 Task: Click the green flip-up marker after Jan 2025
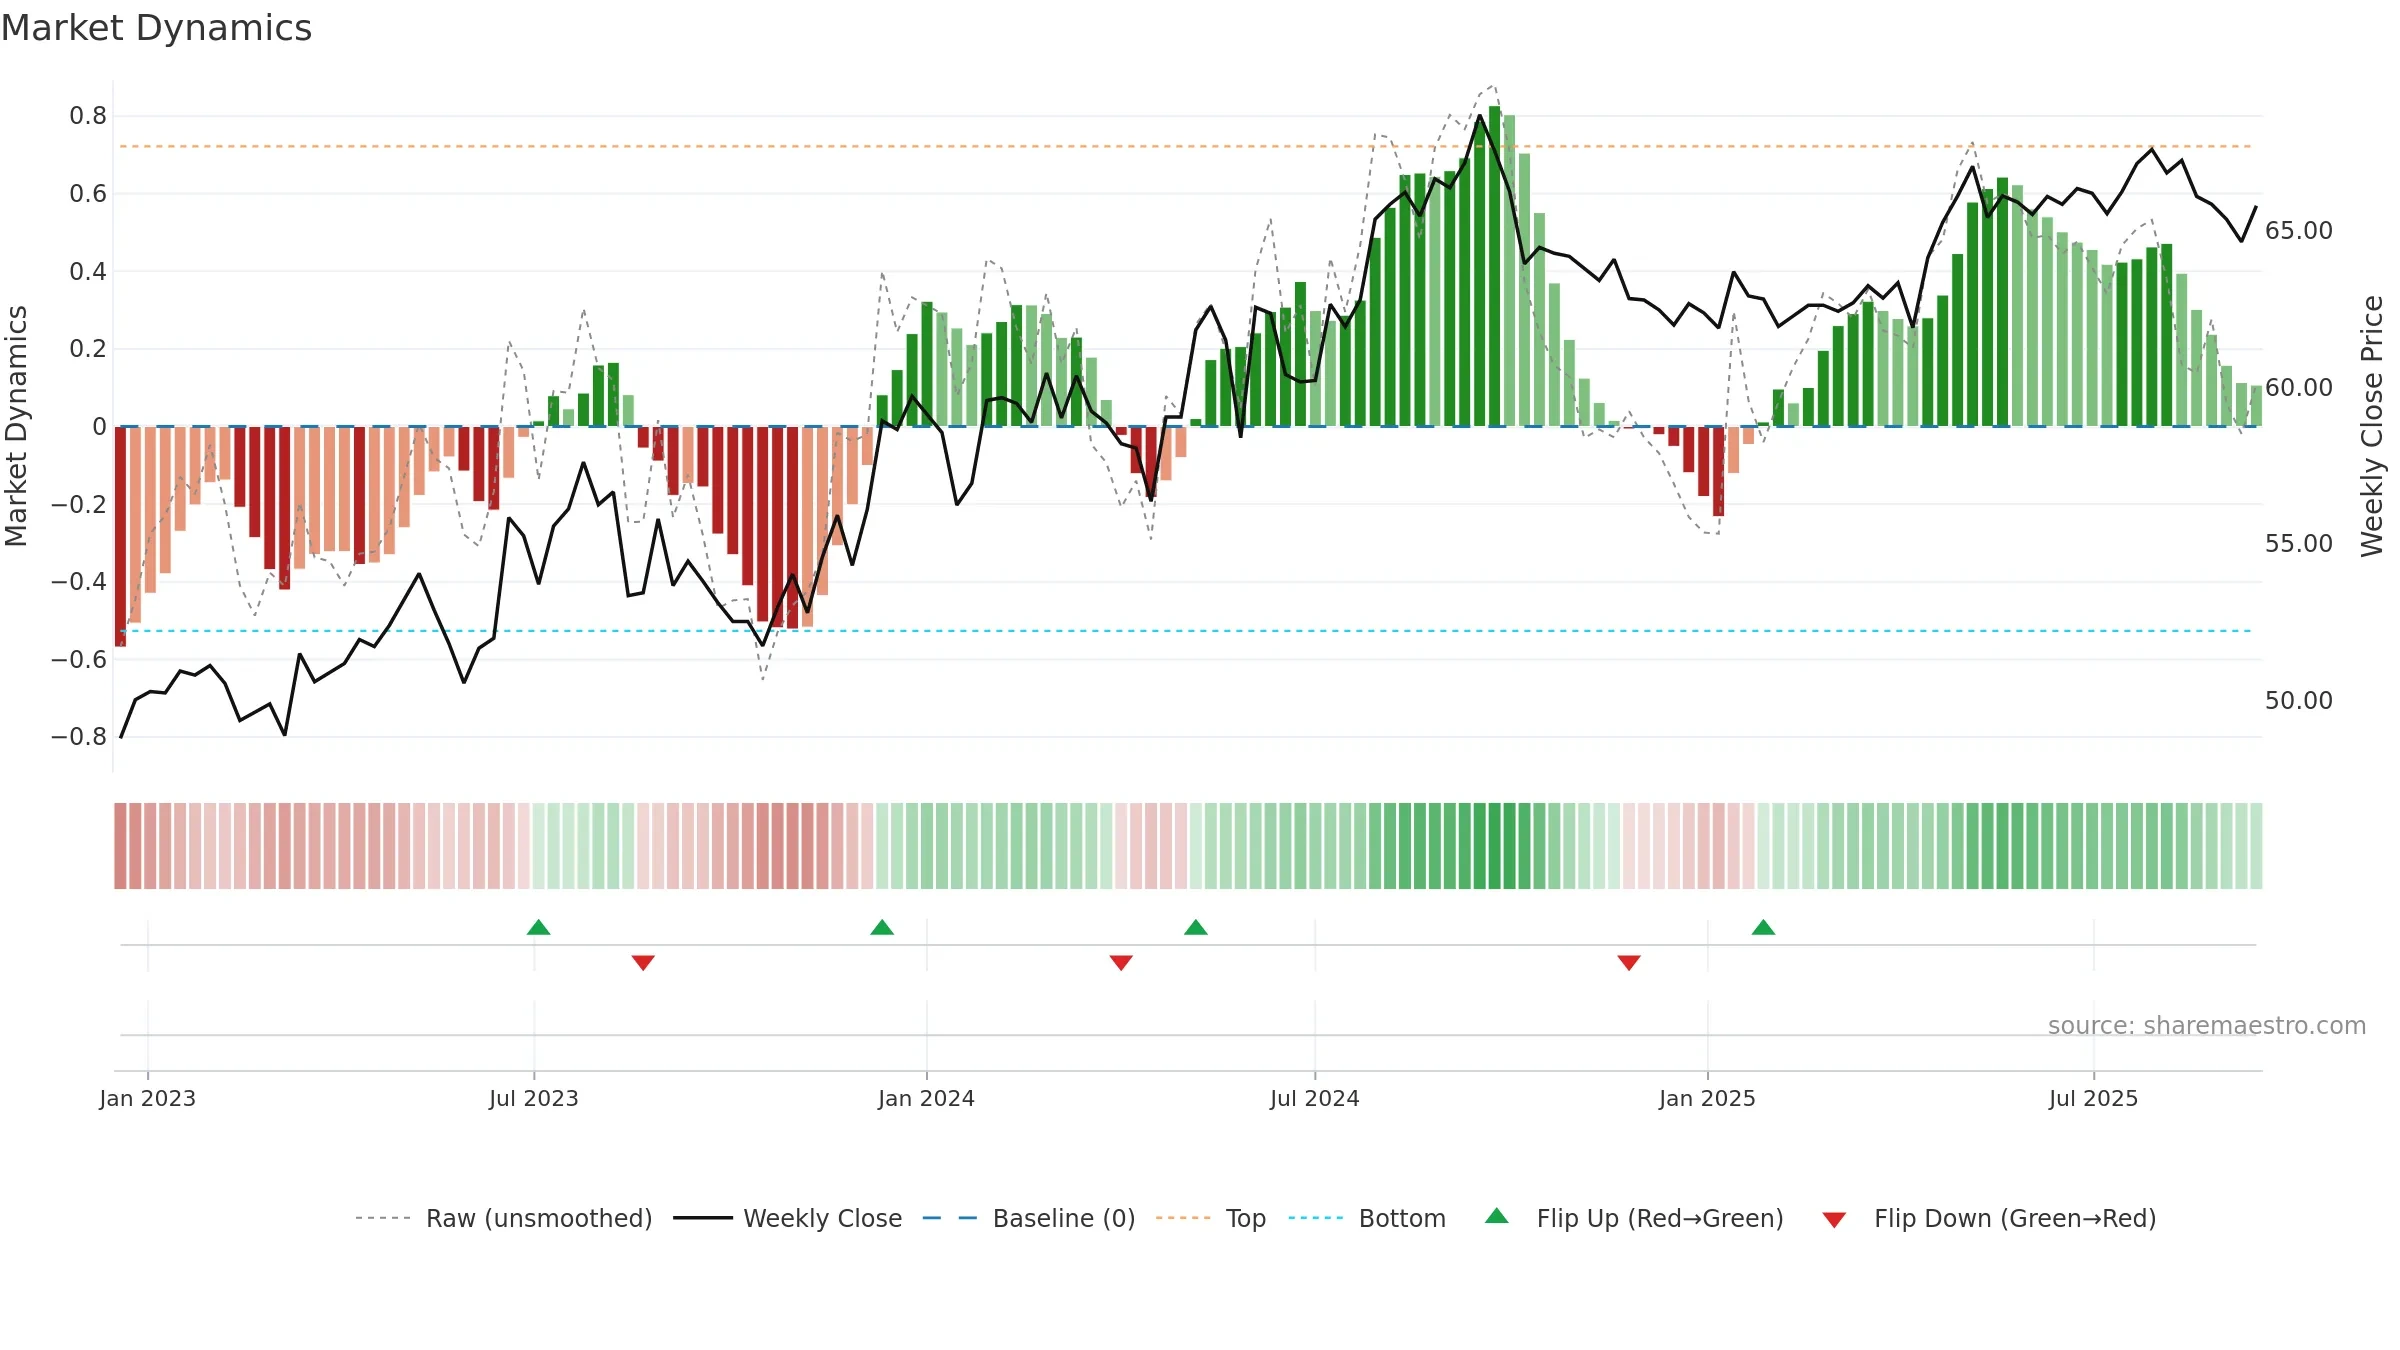1764,927
